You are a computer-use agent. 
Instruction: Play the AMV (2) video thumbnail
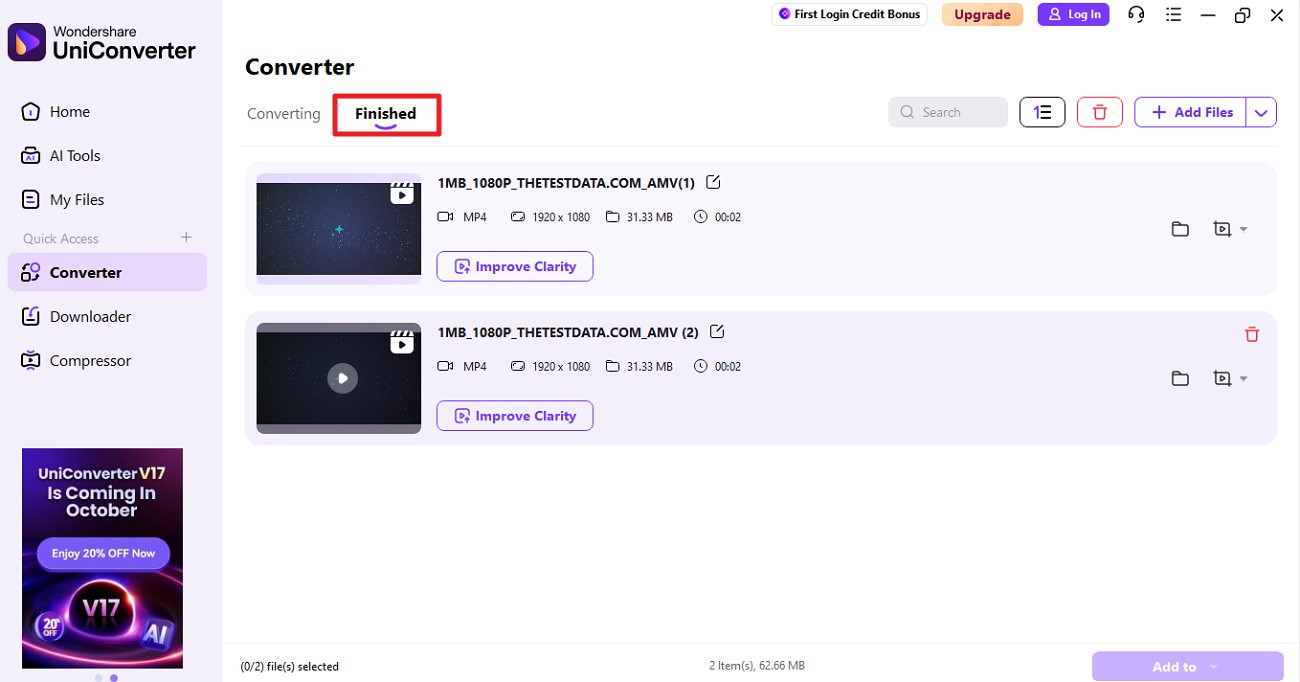pos(342,378)
